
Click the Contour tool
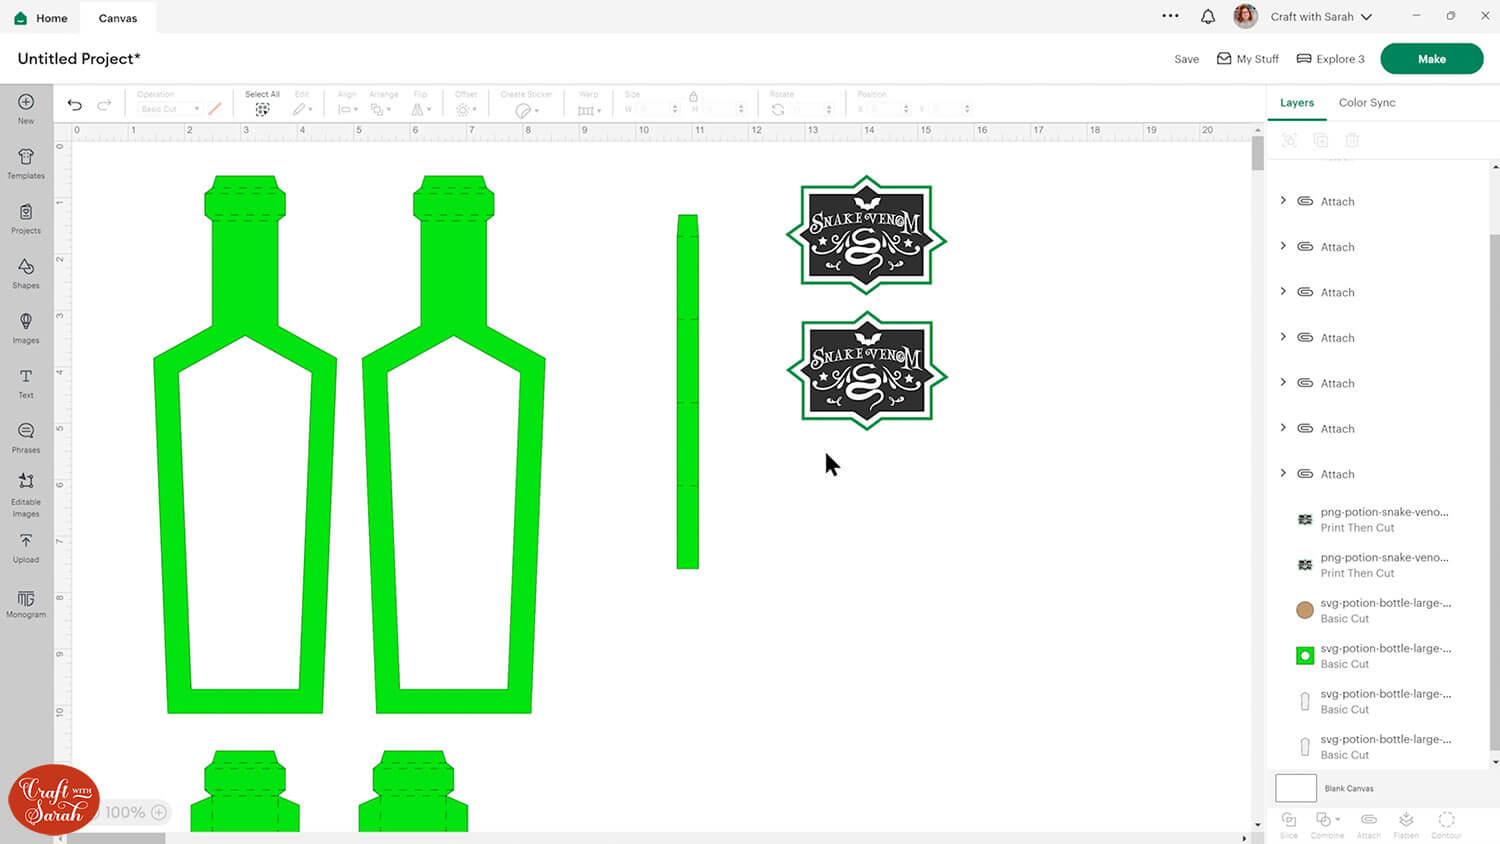coord(1446,824)
